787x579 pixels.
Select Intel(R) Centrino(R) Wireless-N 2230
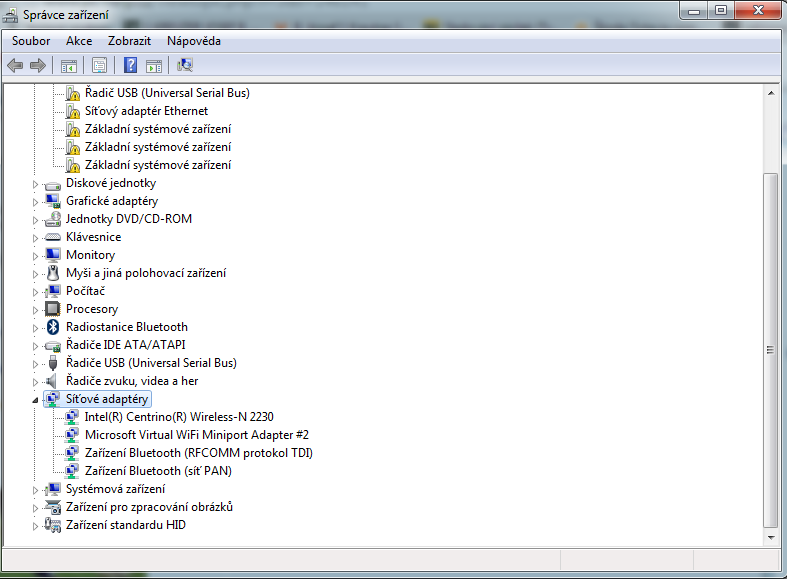179,417
